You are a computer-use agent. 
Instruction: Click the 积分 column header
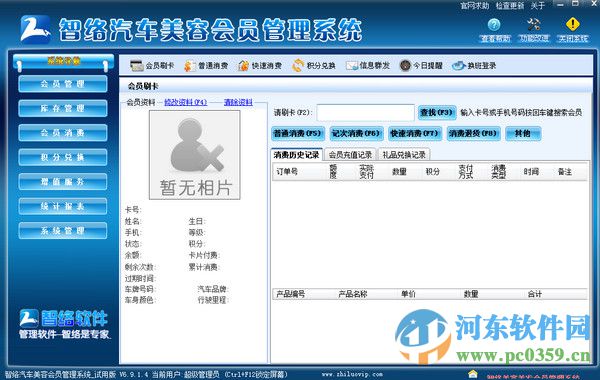click(433, 172)
